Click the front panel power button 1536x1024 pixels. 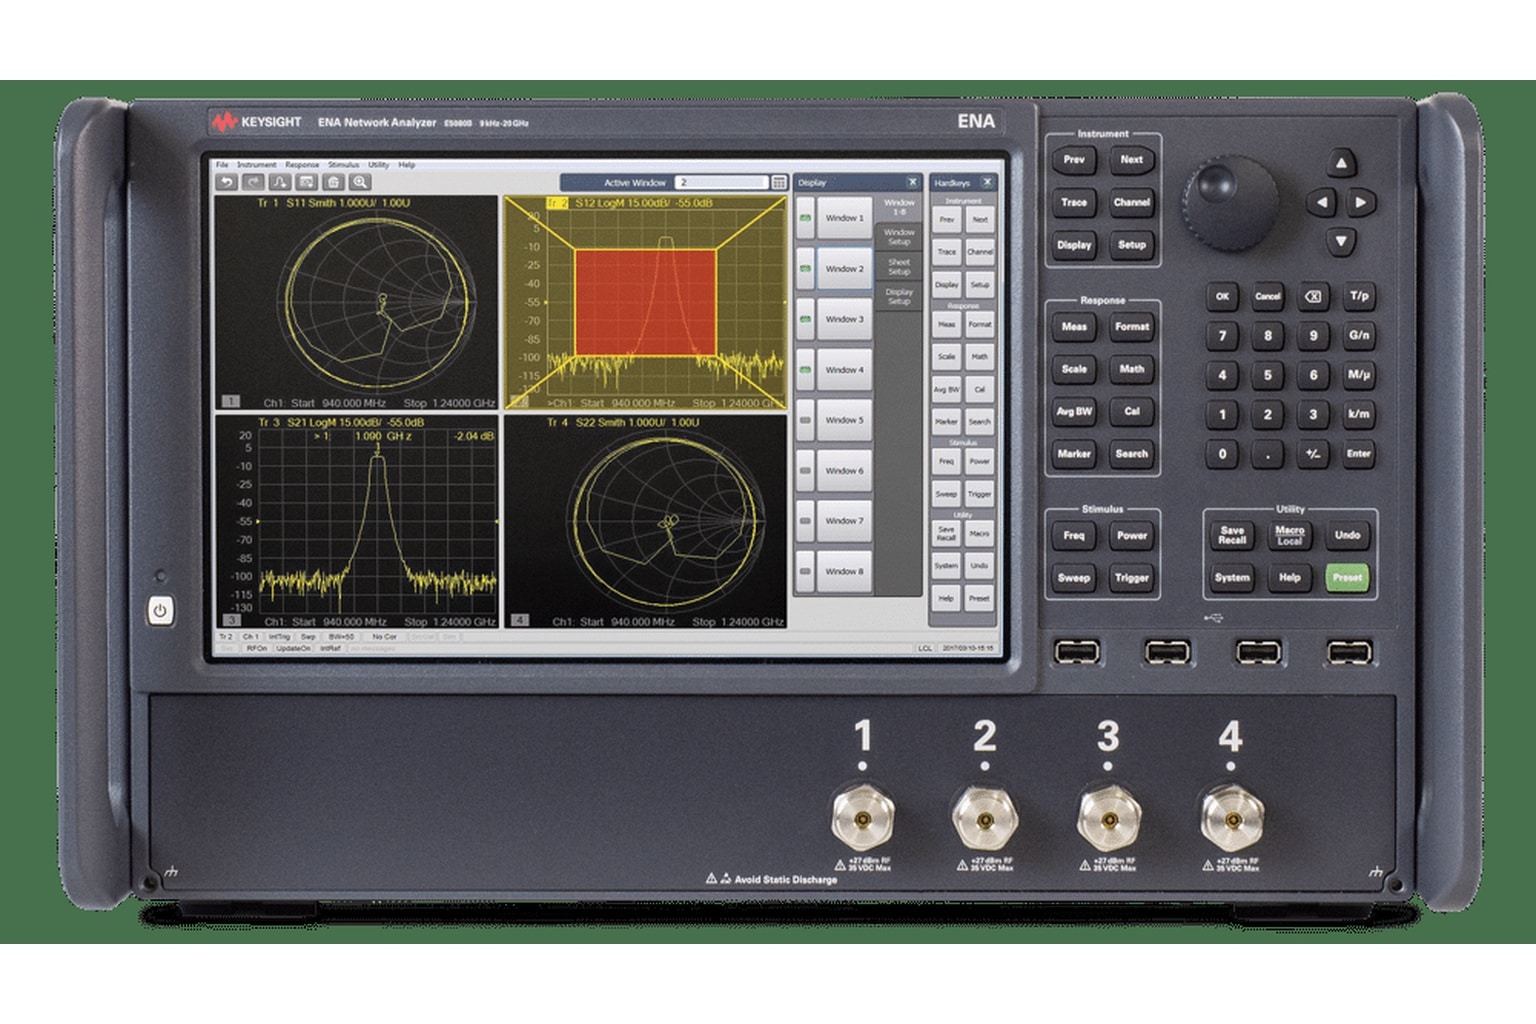pyautogui.click(x=161, y=610)
